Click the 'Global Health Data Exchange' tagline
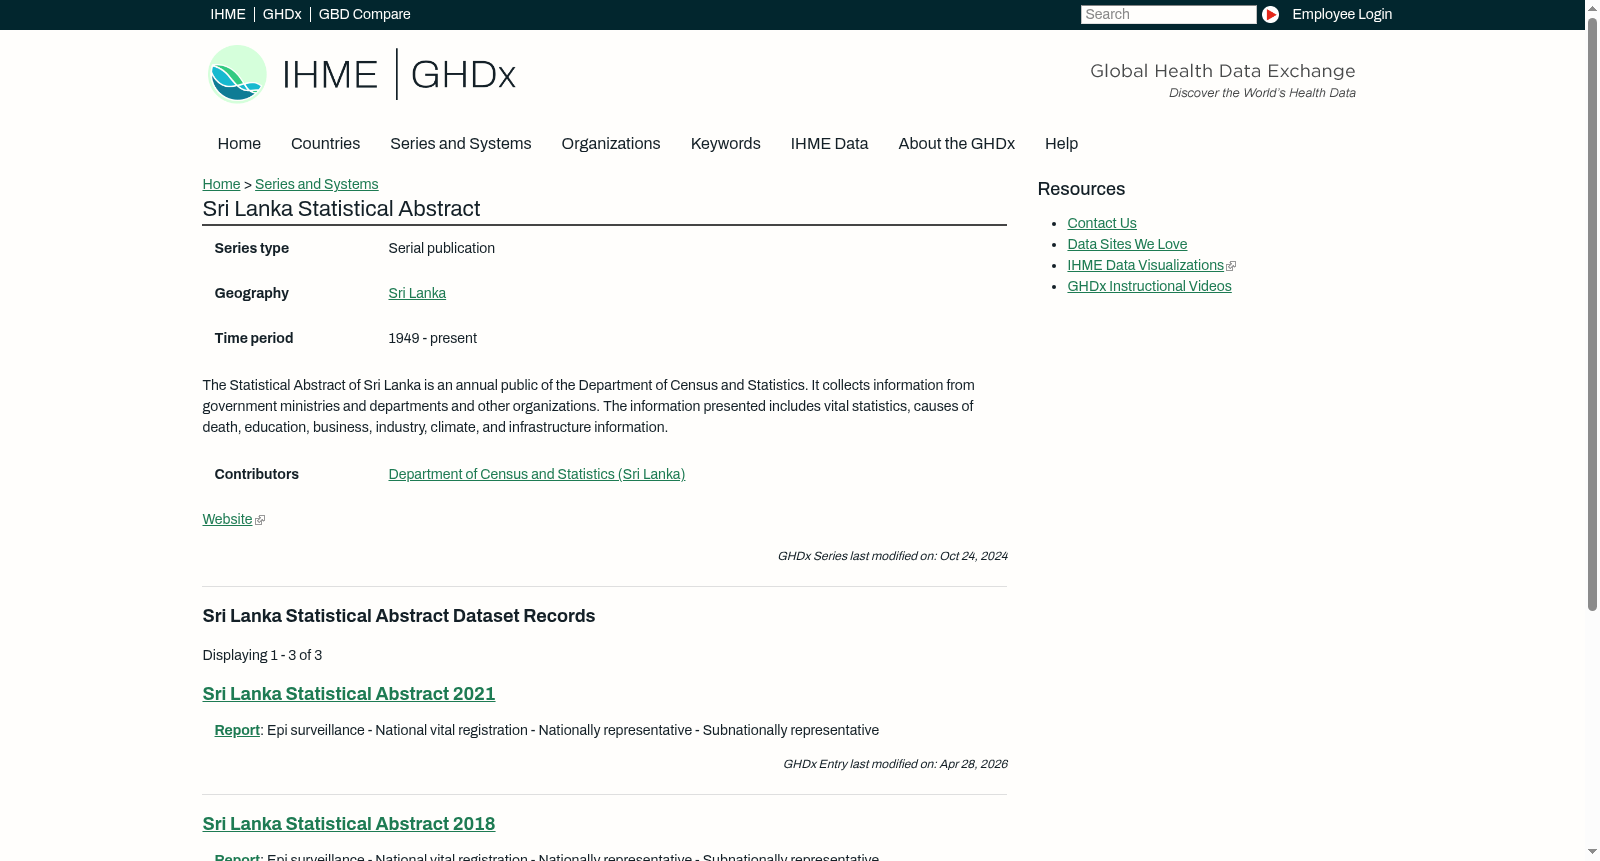 [1222, 71]
